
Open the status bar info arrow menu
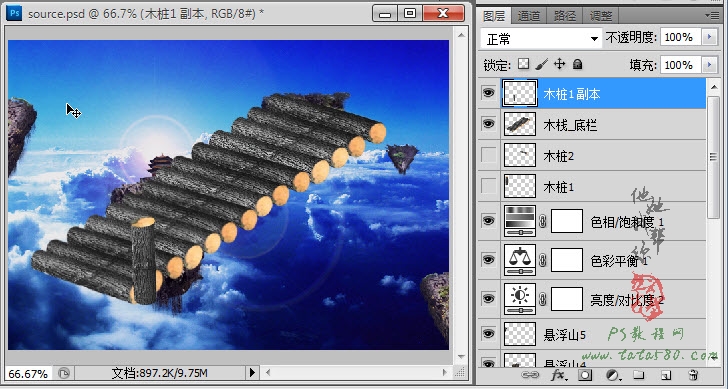pyautogui.click(x=252, y=372)
